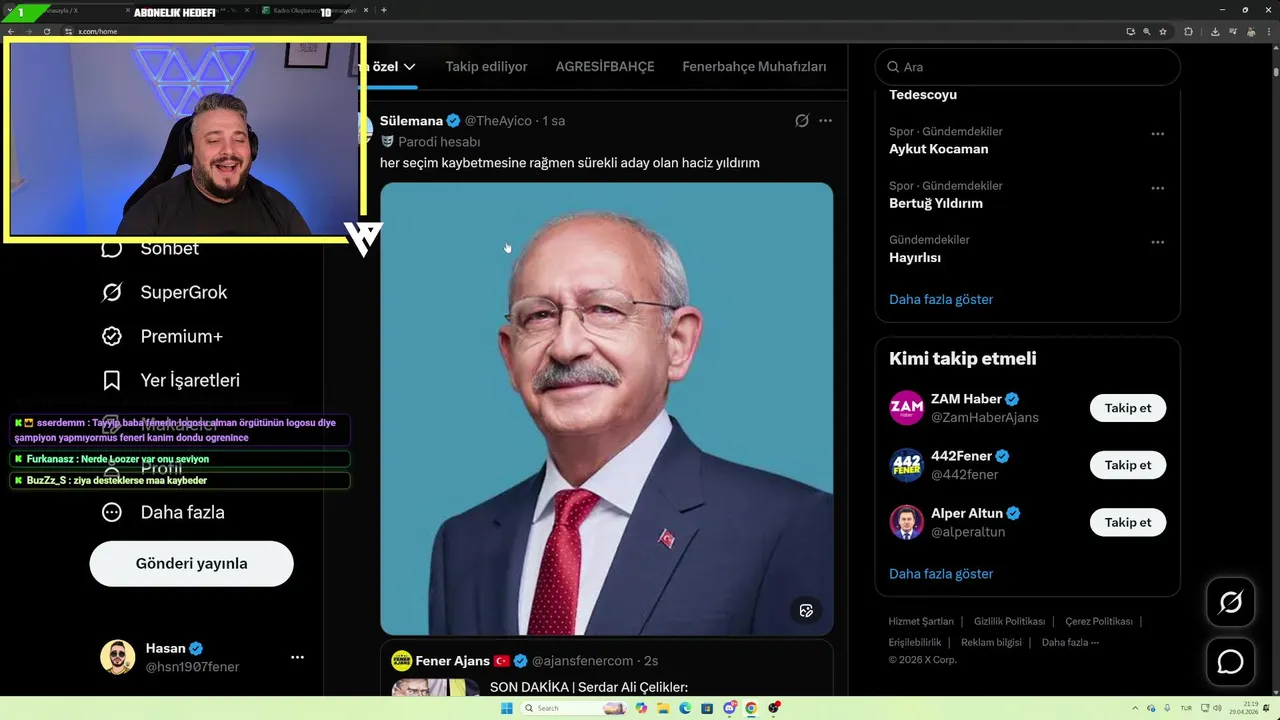Open a new browser tab with plus
The image size is (1280, 720).
[x=384, y=10]
